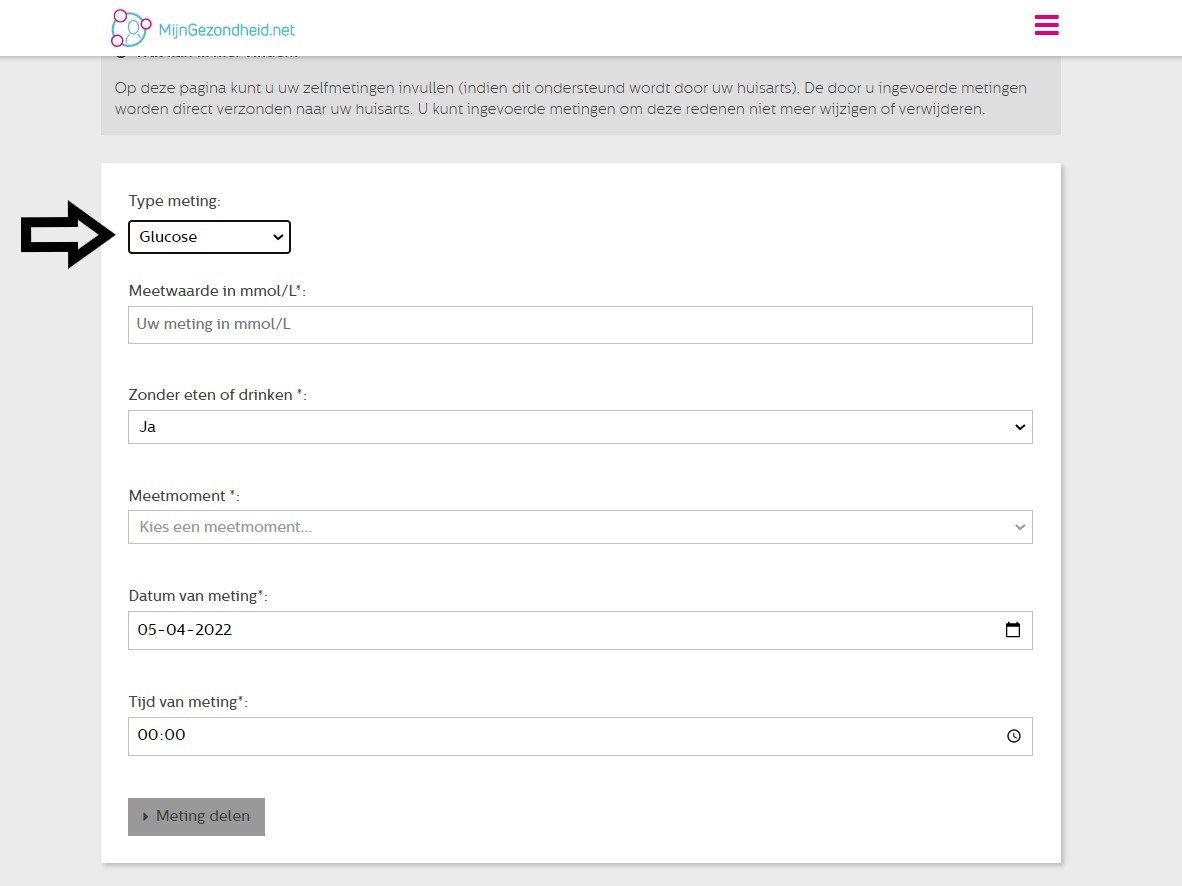Open the Kies een meetmoment dropdown
Image resolution: width=1182 pixels, height=886 pixels.
point(580,527)
